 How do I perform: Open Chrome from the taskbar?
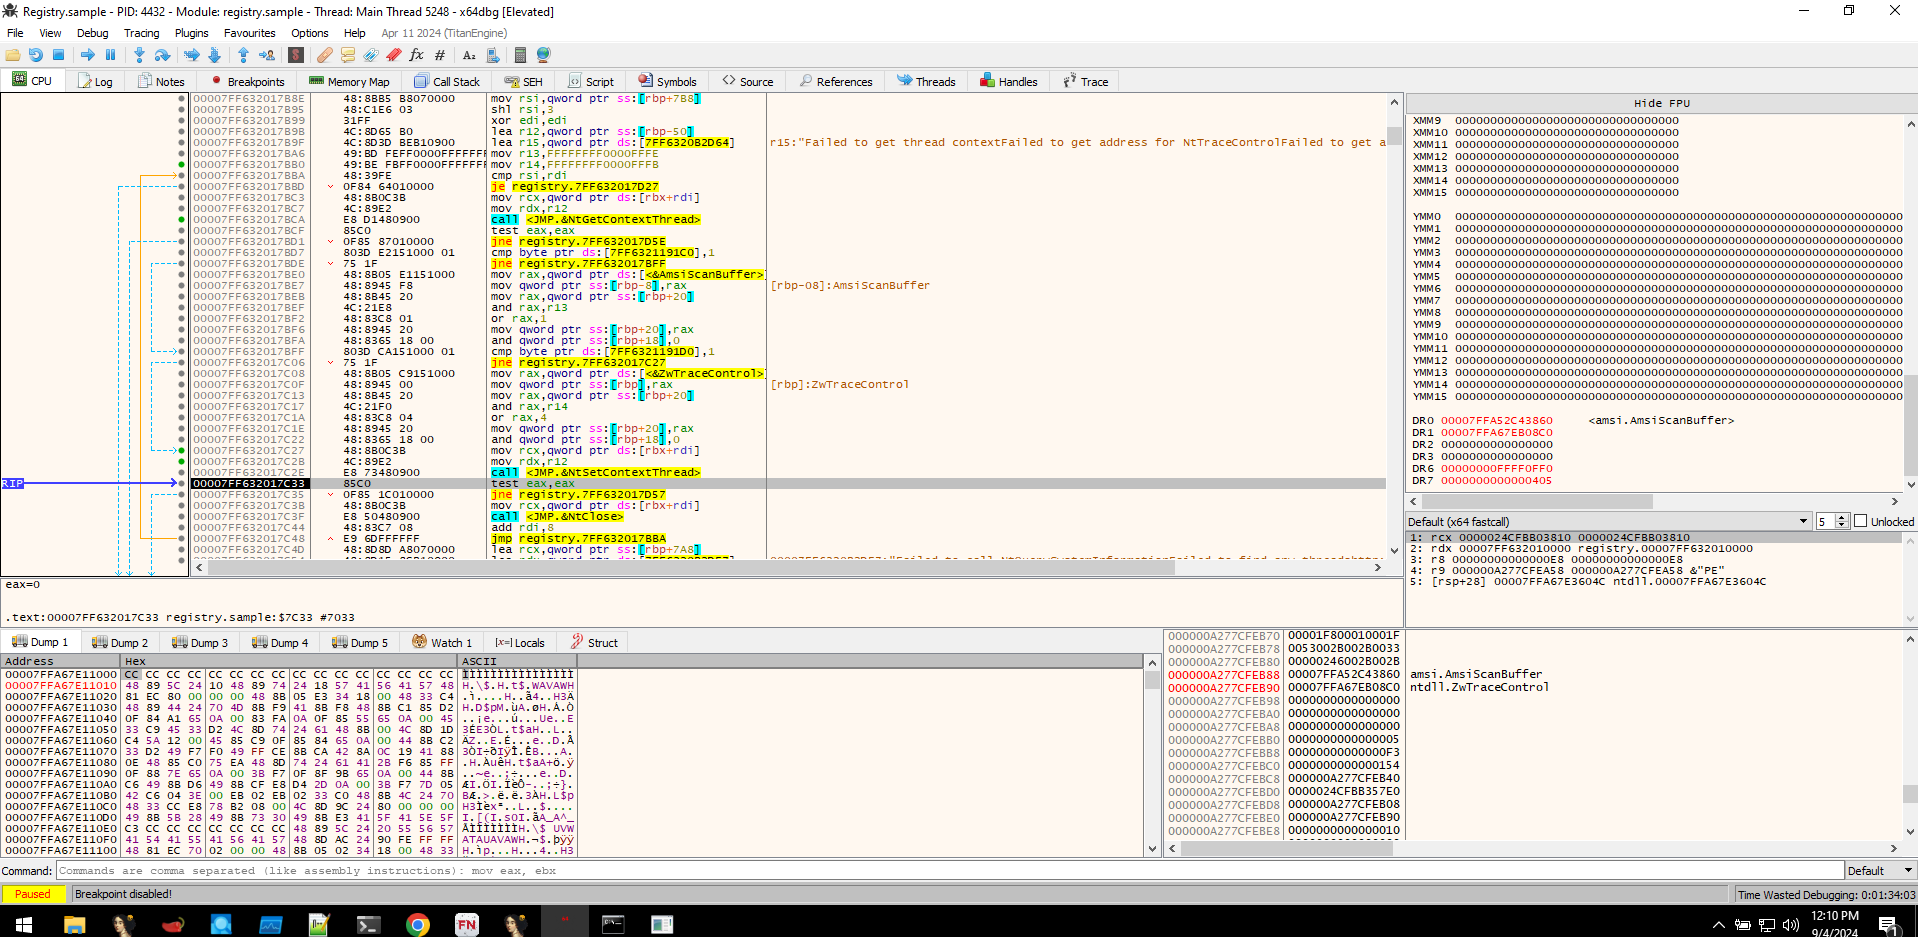pos(418,925)
